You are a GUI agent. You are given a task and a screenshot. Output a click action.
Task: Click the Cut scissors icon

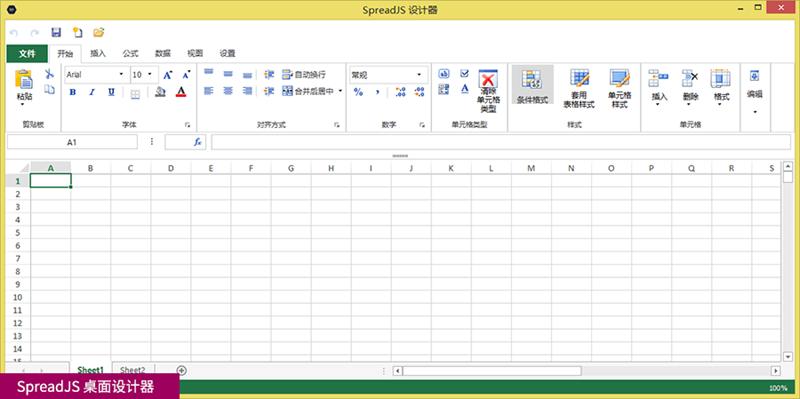coord(49,74)
